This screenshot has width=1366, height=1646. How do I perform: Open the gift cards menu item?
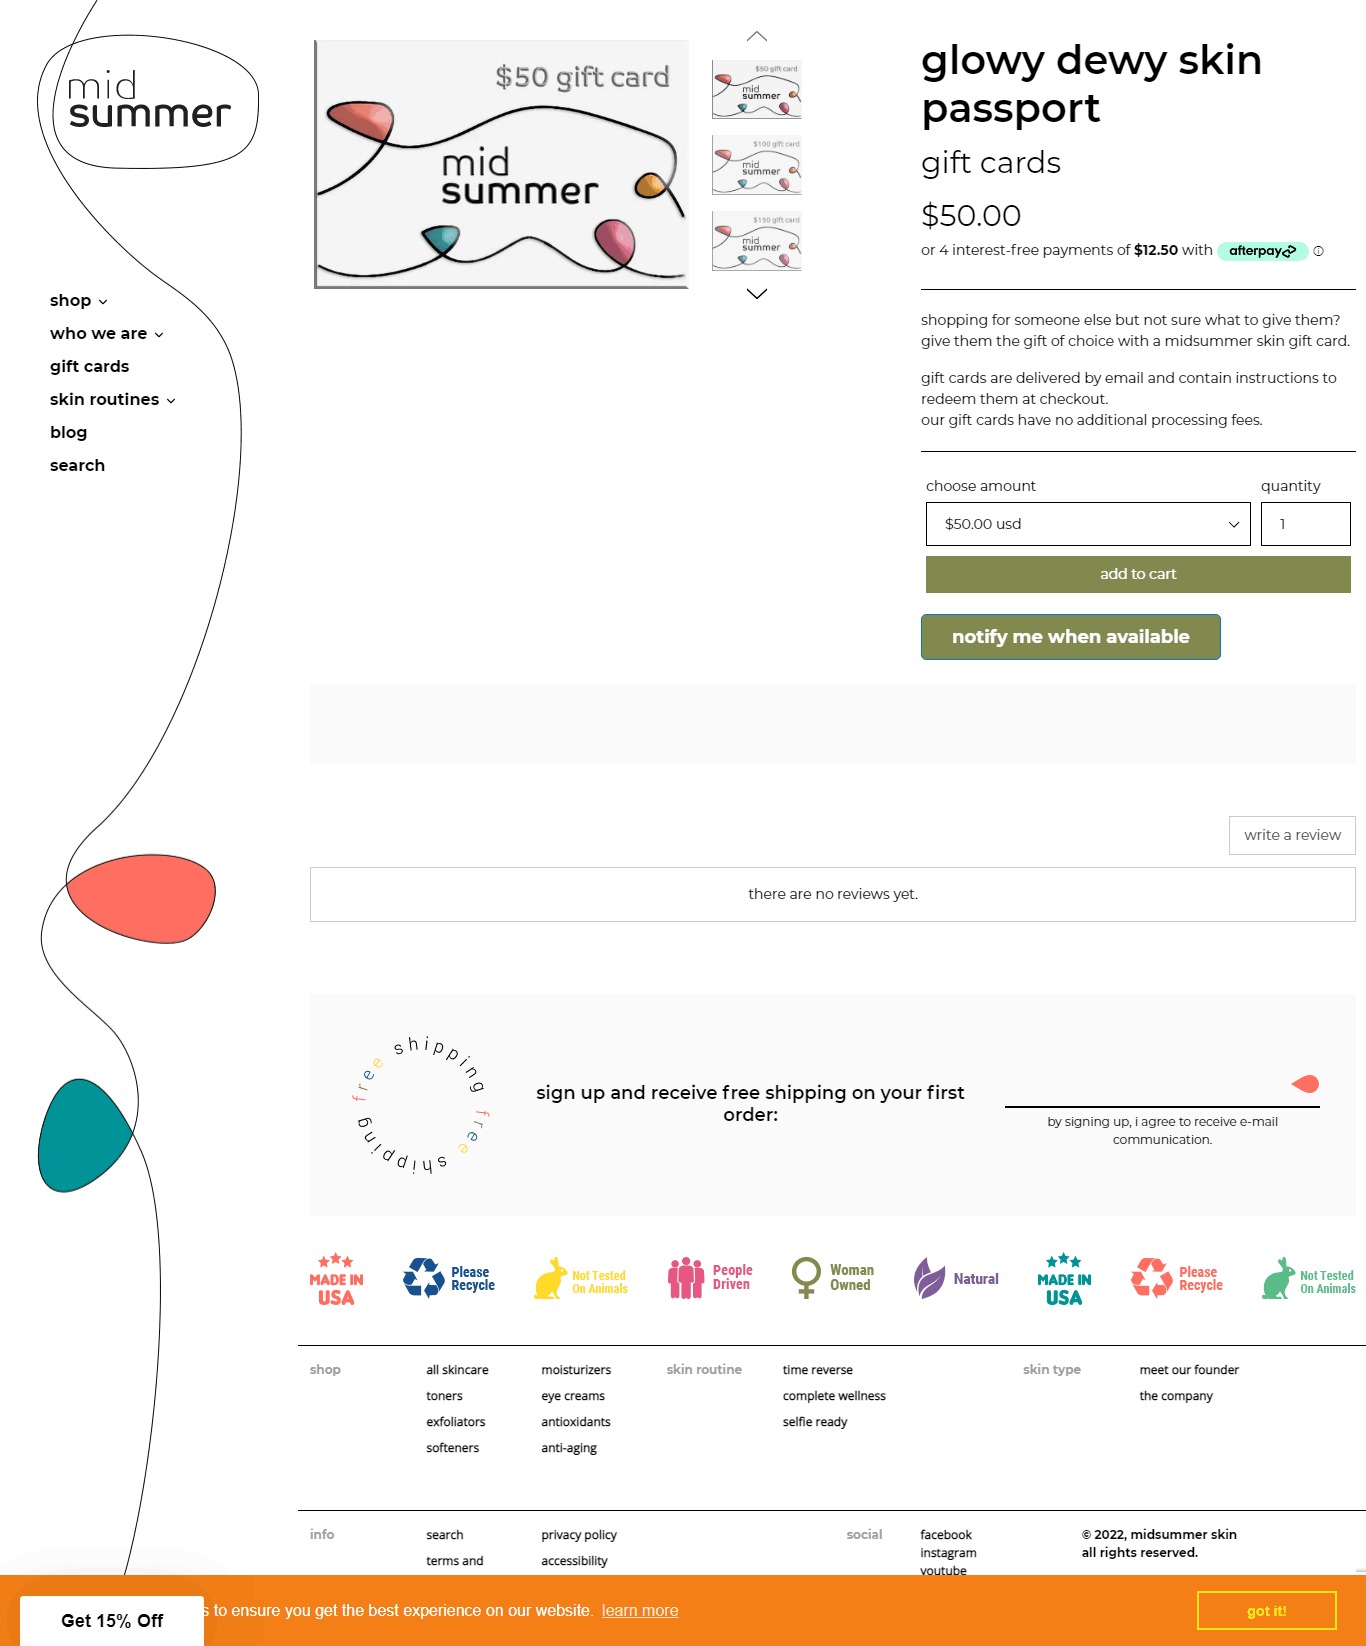coord(89,367)
